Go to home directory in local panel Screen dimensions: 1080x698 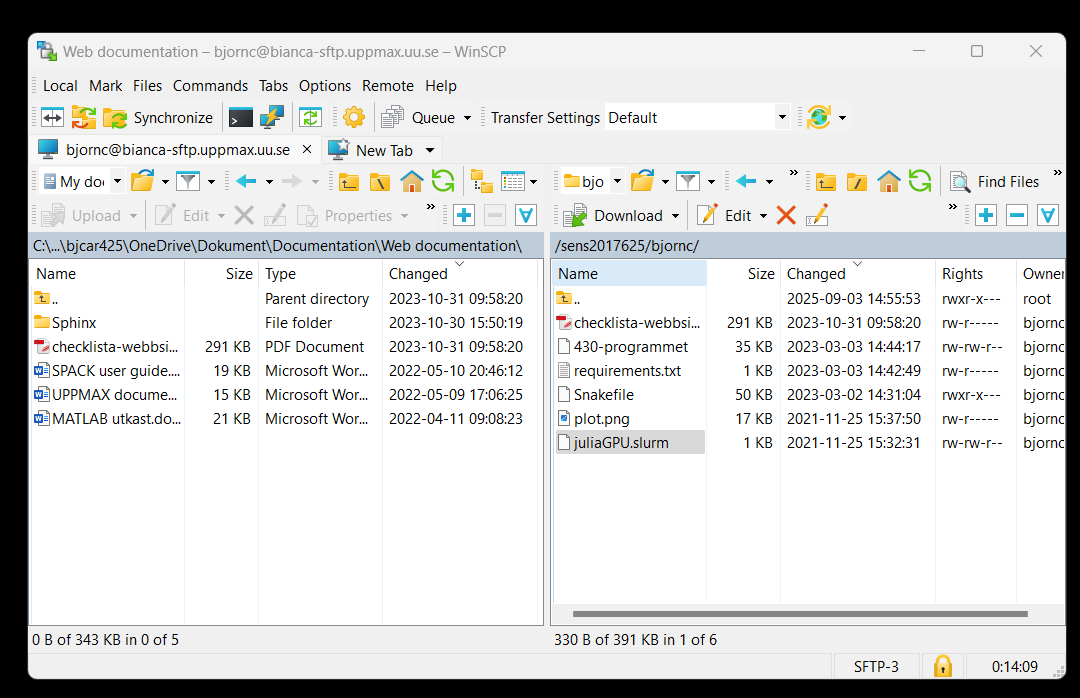pyautogui.click(x=410, y=181)
